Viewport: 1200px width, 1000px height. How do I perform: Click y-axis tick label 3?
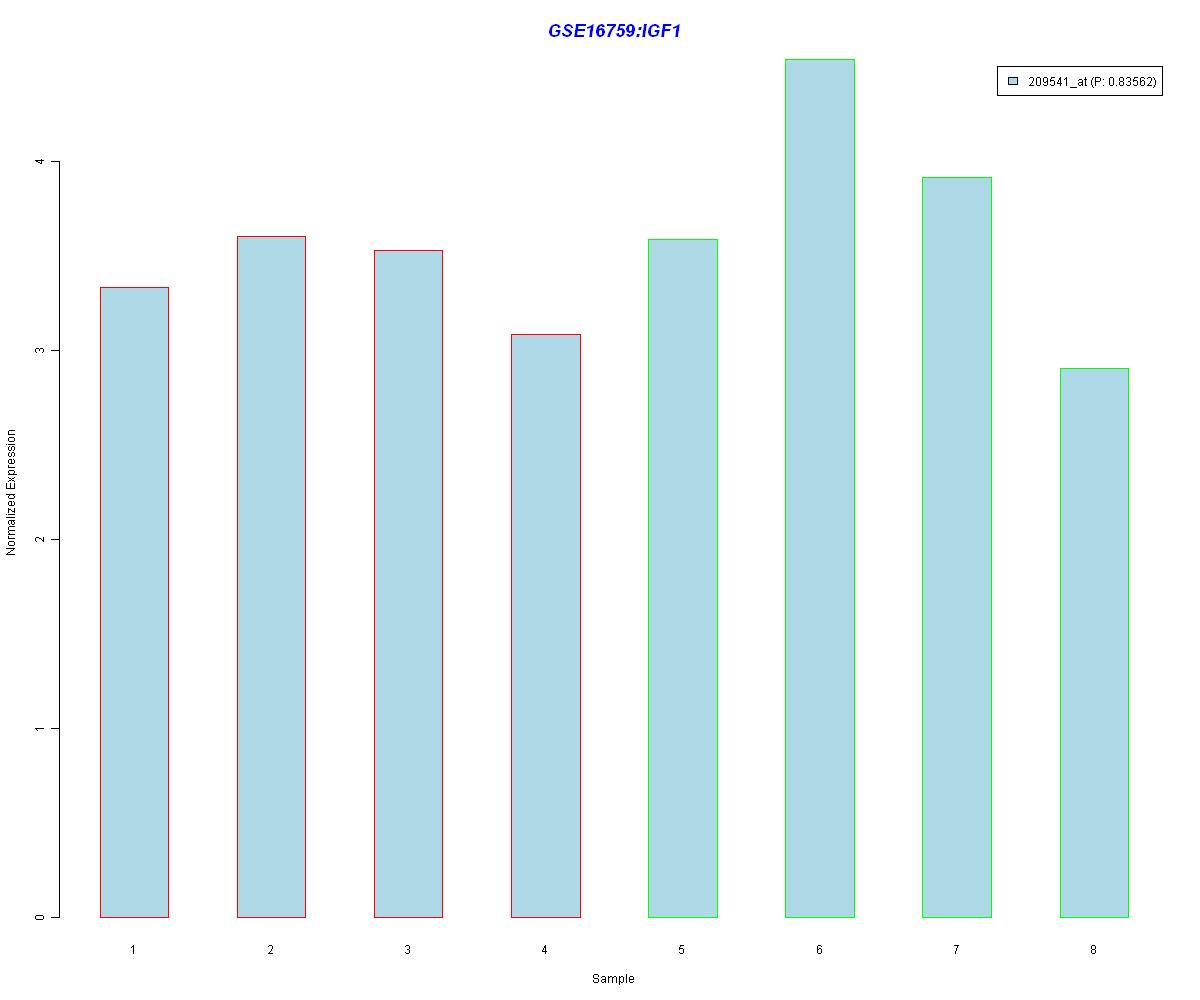tap(40, 350)
